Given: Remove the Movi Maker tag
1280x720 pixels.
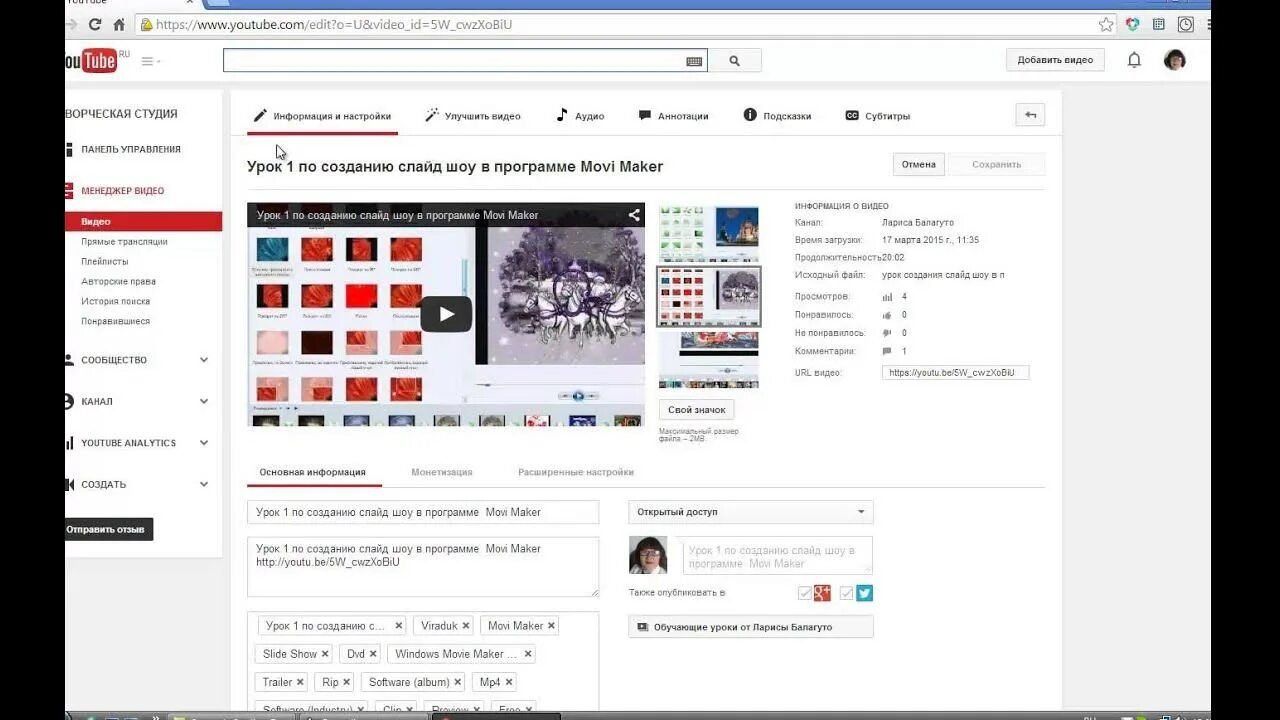Looking at the screenshot, I should (x=551, y=626).
